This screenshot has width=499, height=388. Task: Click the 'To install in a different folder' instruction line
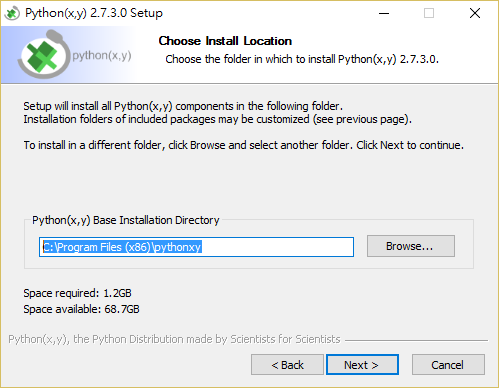(244, 145)
